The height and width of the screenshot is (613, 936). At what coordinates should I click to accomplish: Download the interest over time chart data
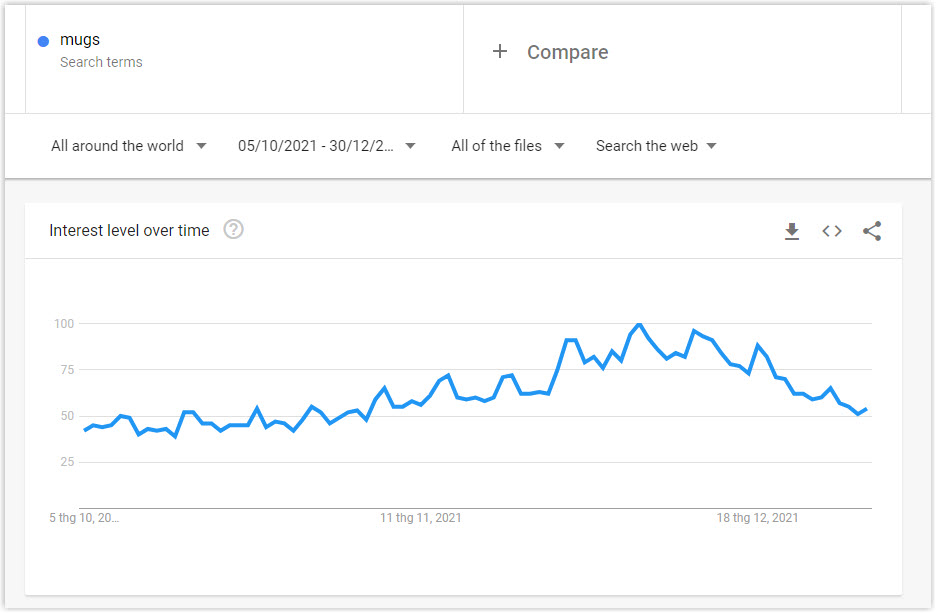792,231
